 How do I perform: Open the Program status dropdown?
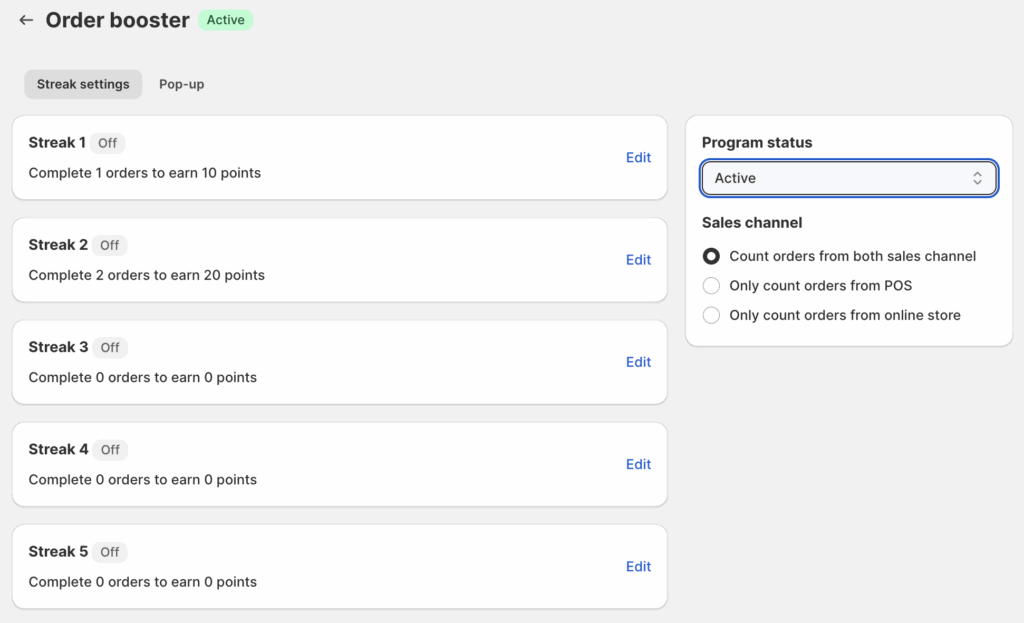point(848,178)
